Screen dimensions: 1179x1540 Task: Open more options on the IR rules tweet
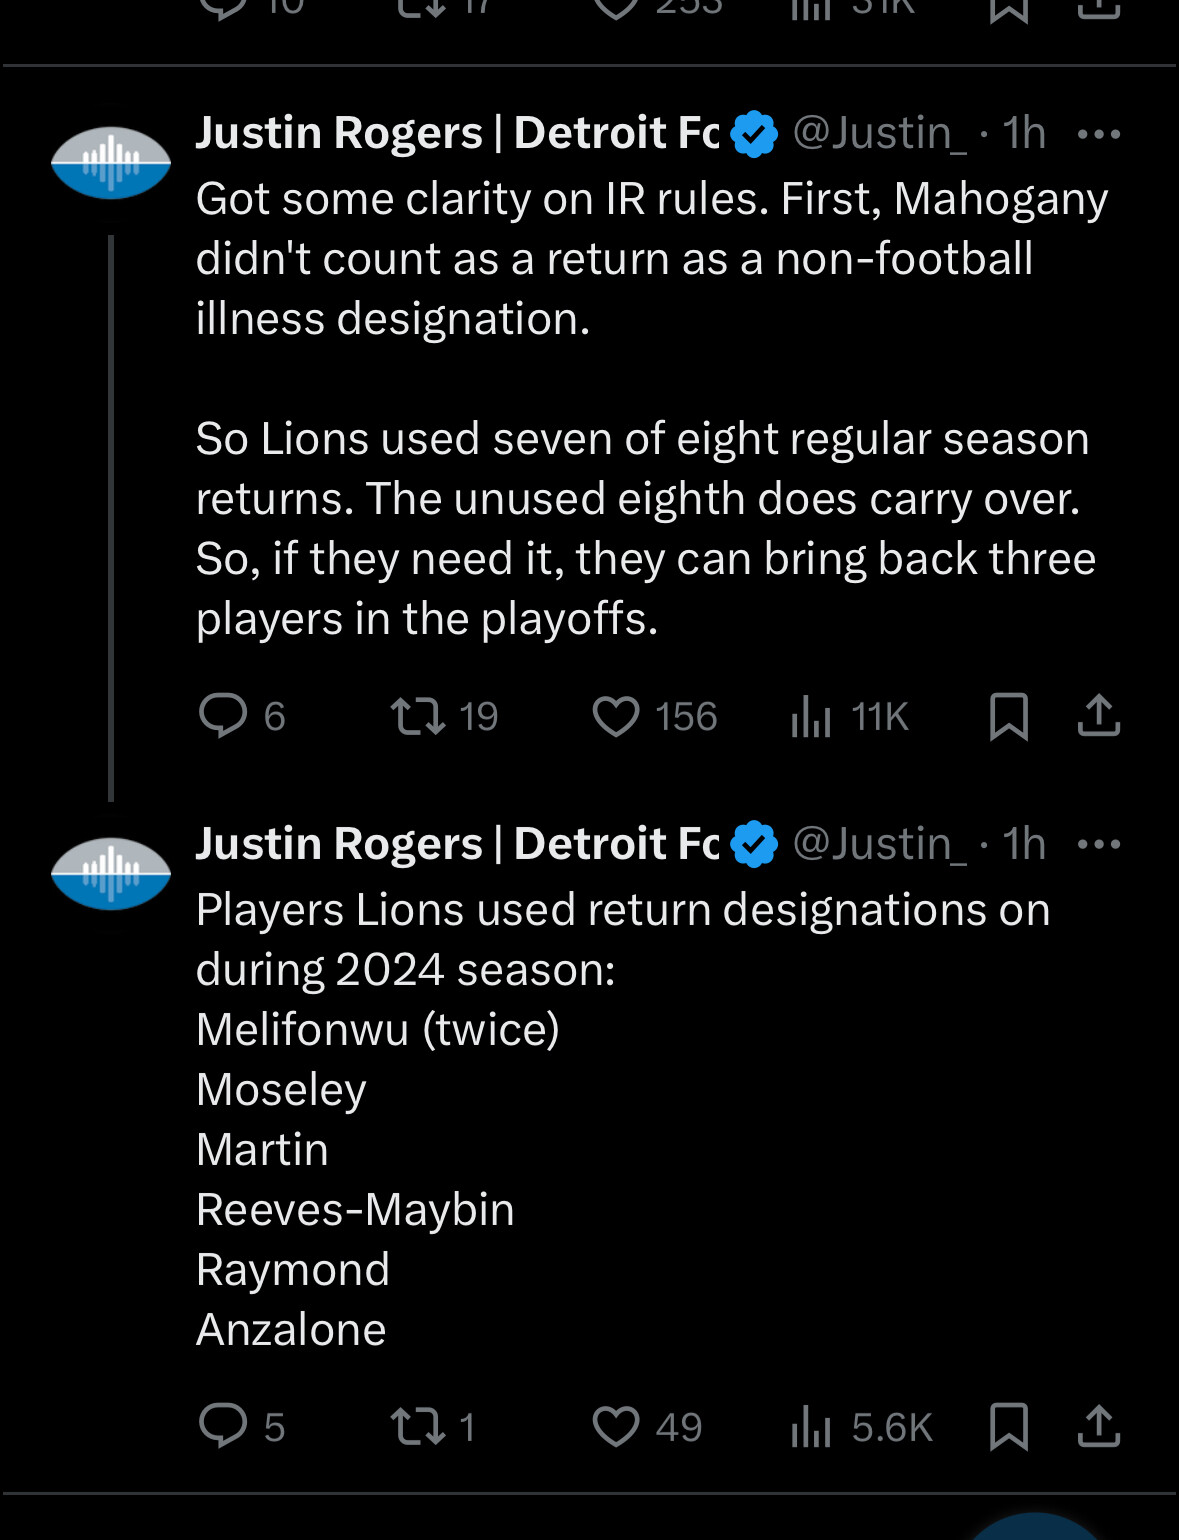coord(1099,134)
